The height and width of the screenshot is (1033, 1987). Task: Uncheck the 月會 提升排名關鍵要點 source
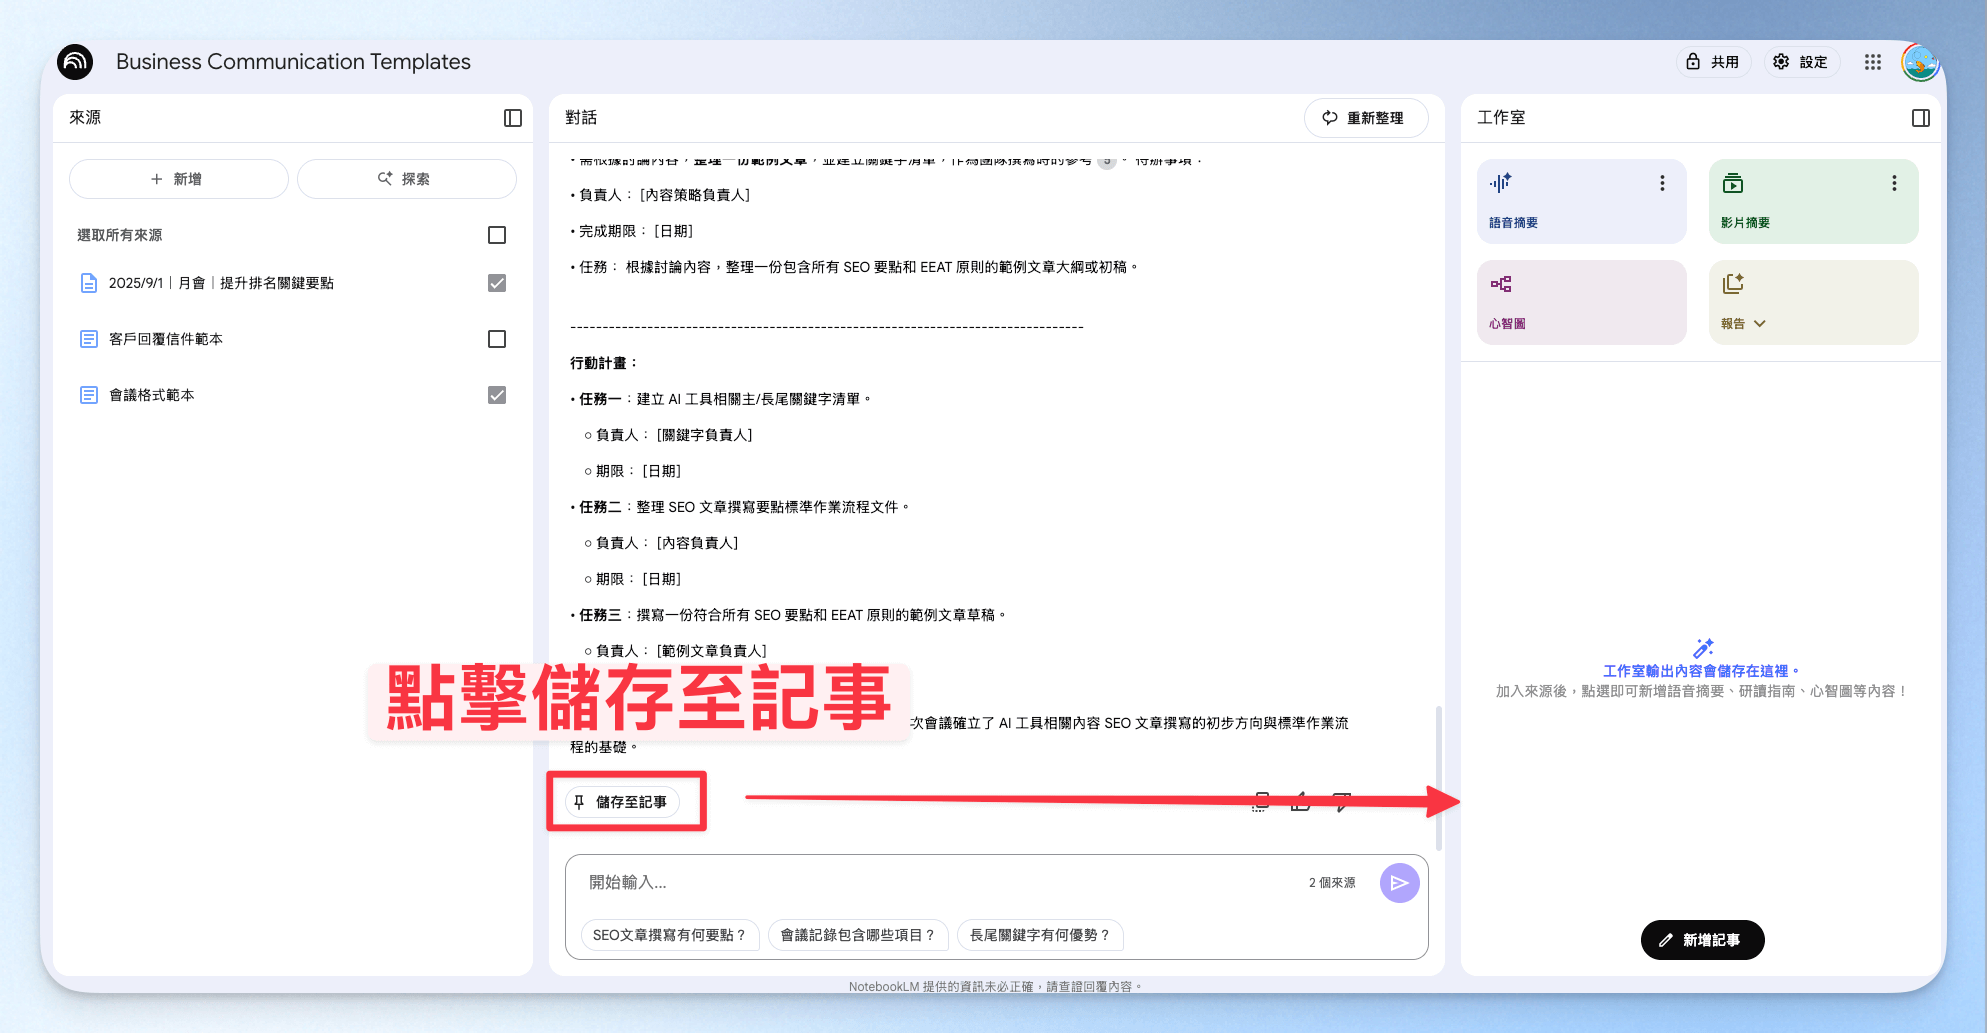point(497,283)
